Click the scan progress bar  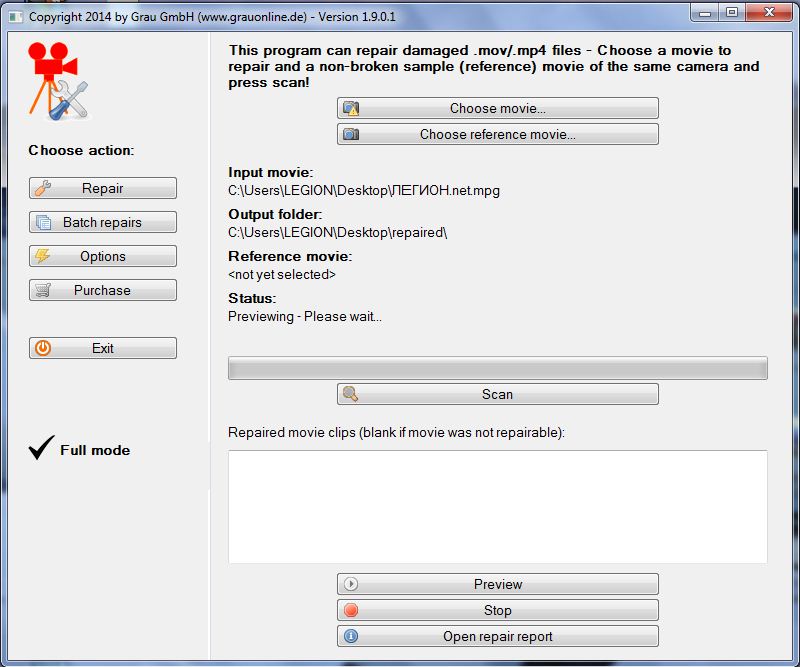coord(497,368)
